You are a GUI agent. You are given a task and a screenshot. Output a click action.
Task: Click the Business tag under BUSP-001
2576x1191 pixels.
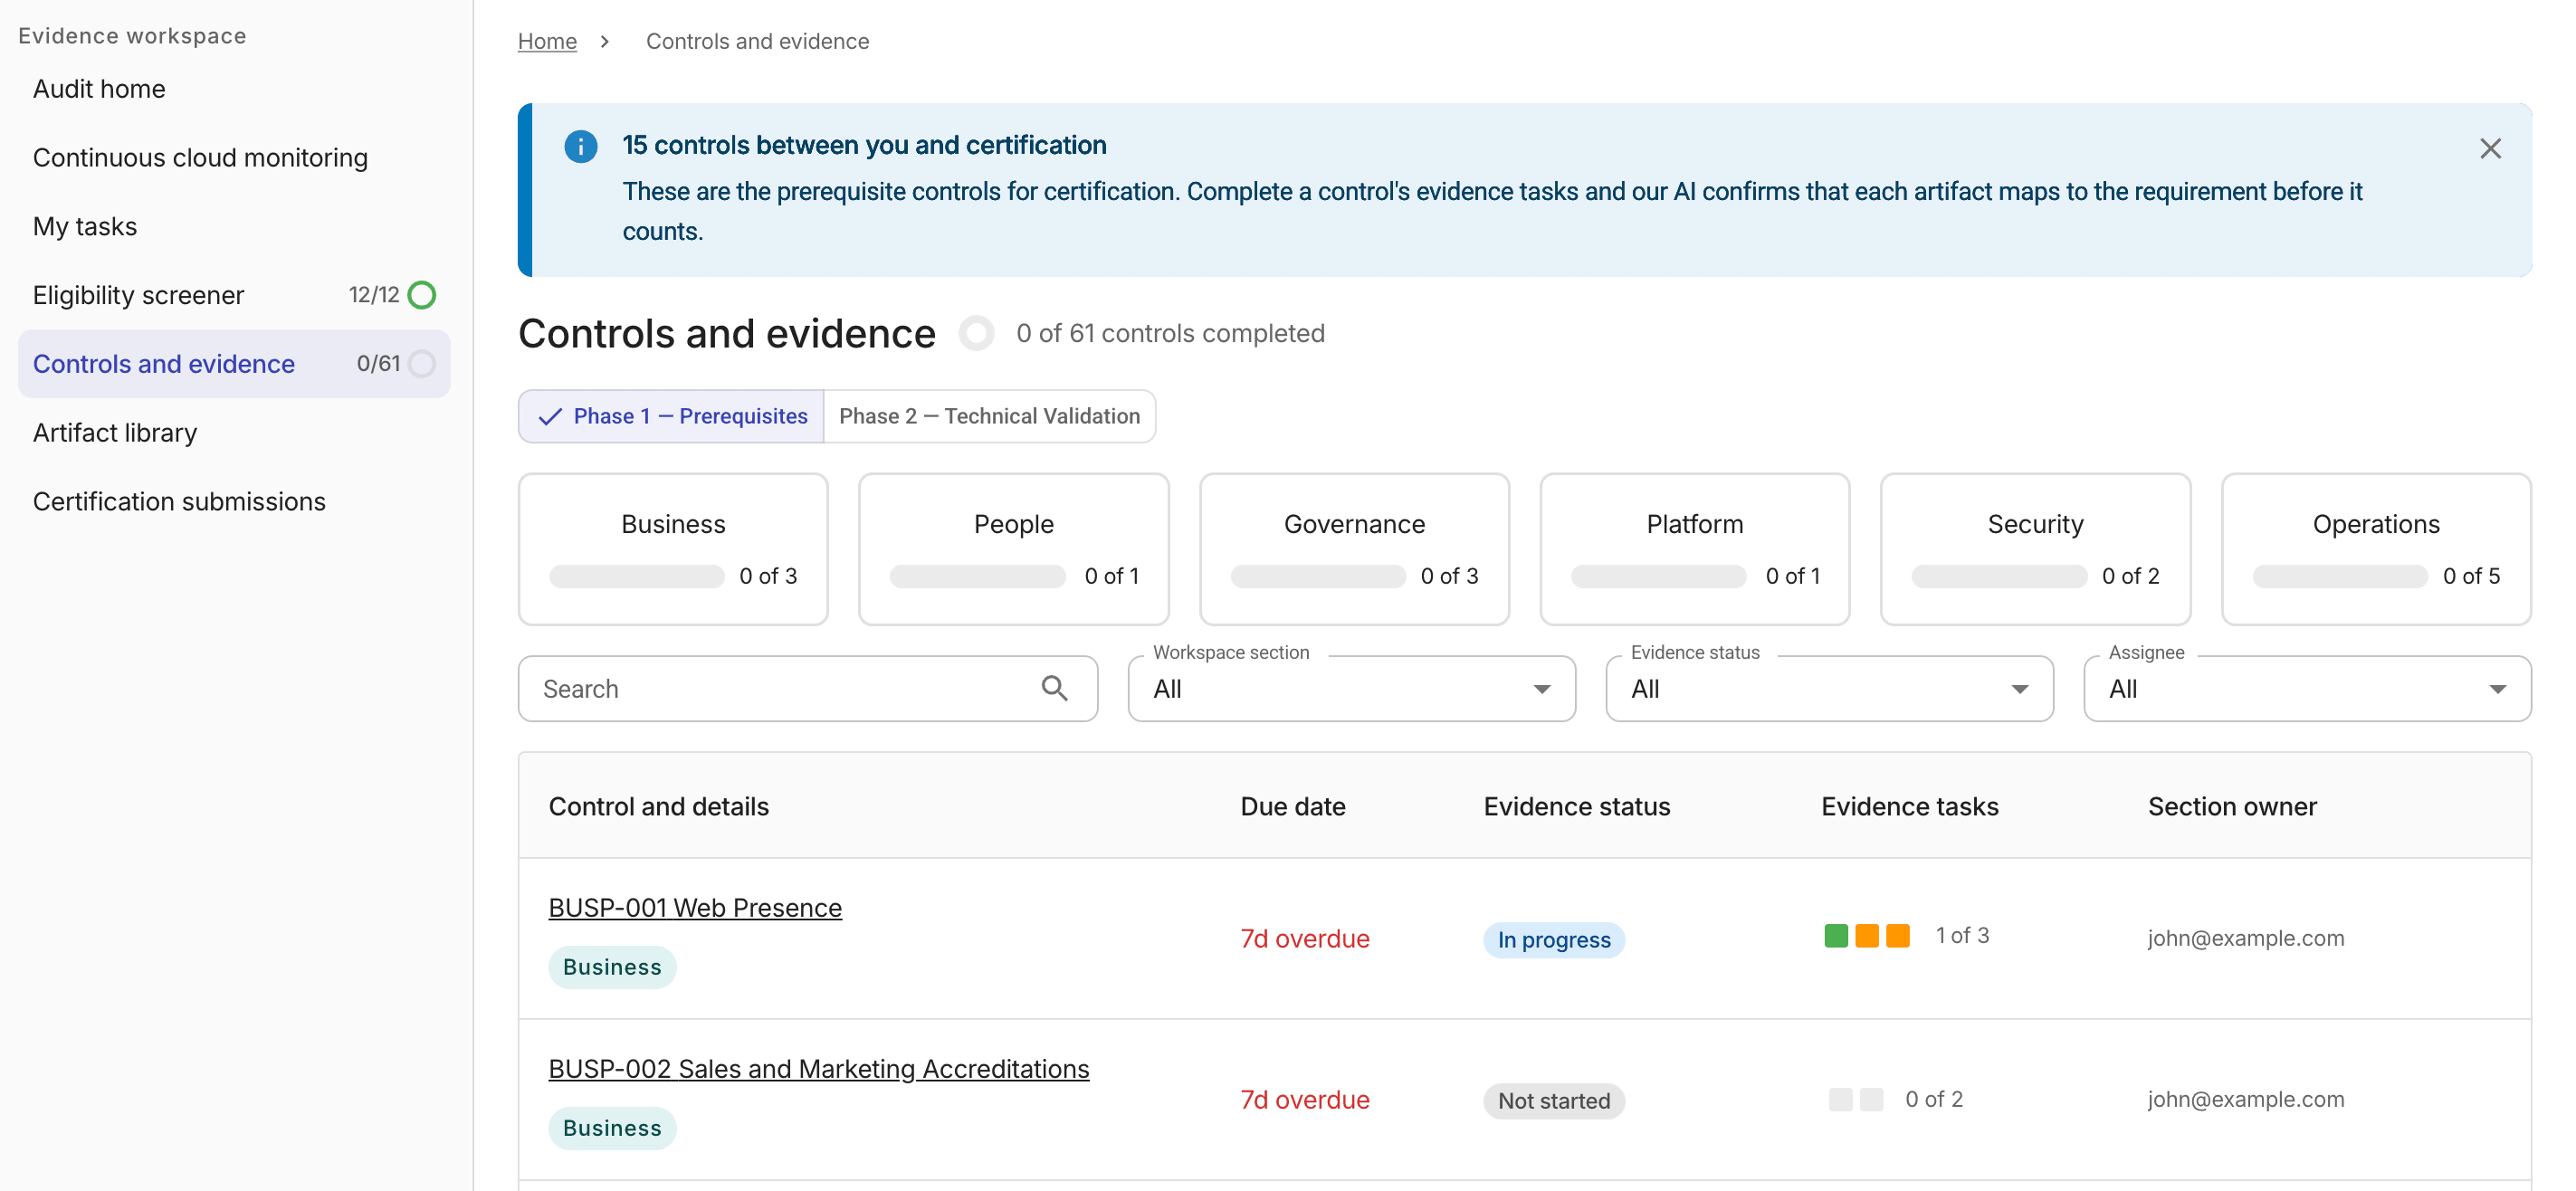tap(612, 967)
